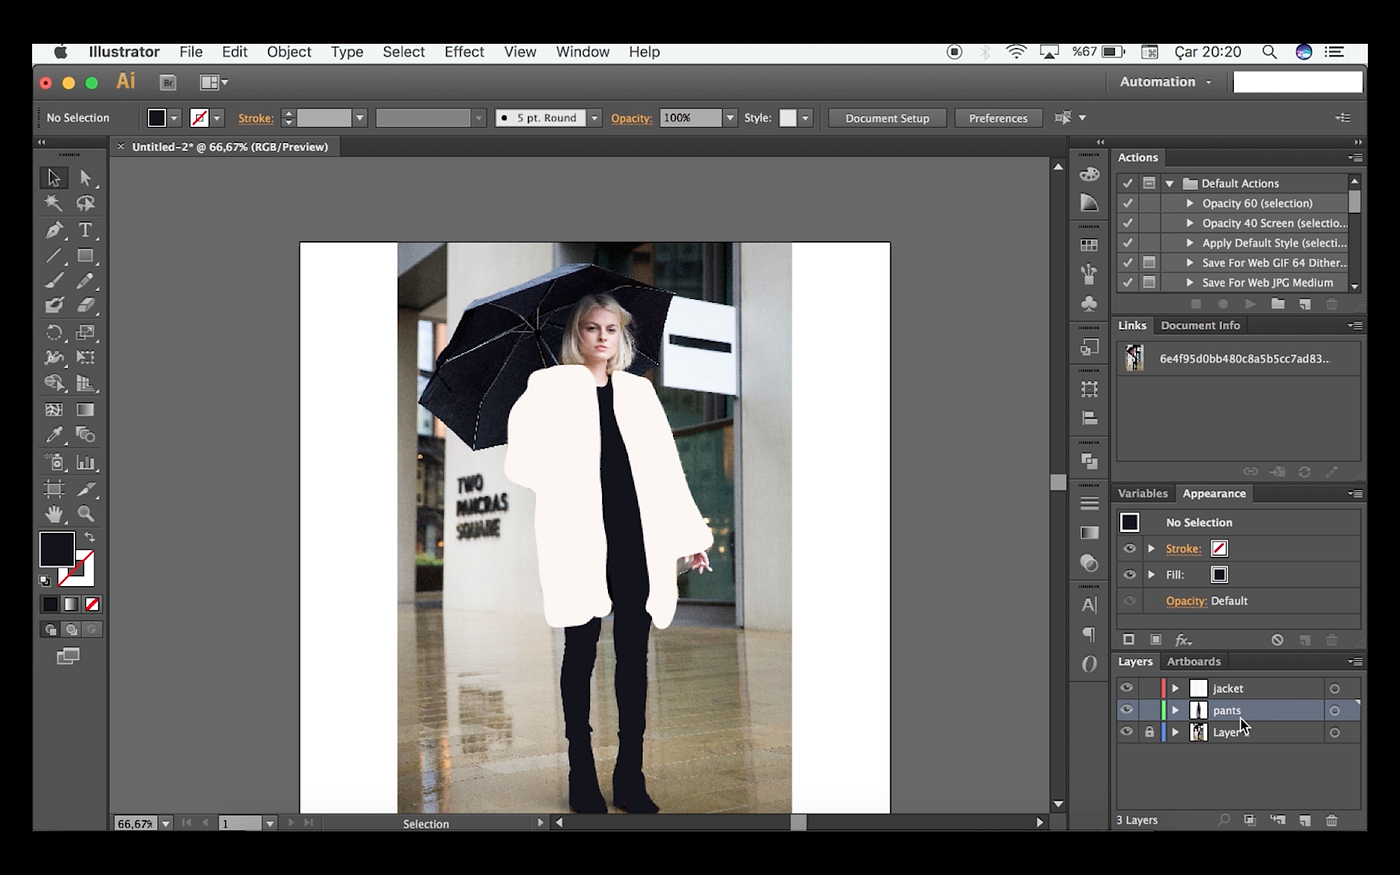
Task: Open the Effect menu
Action: (x=464, y=52)
